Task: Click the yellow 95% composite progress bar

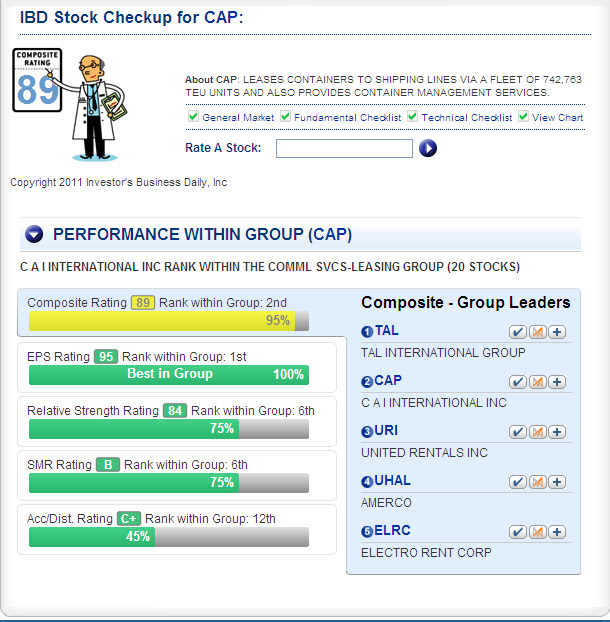Action: (x=162, y=321)
